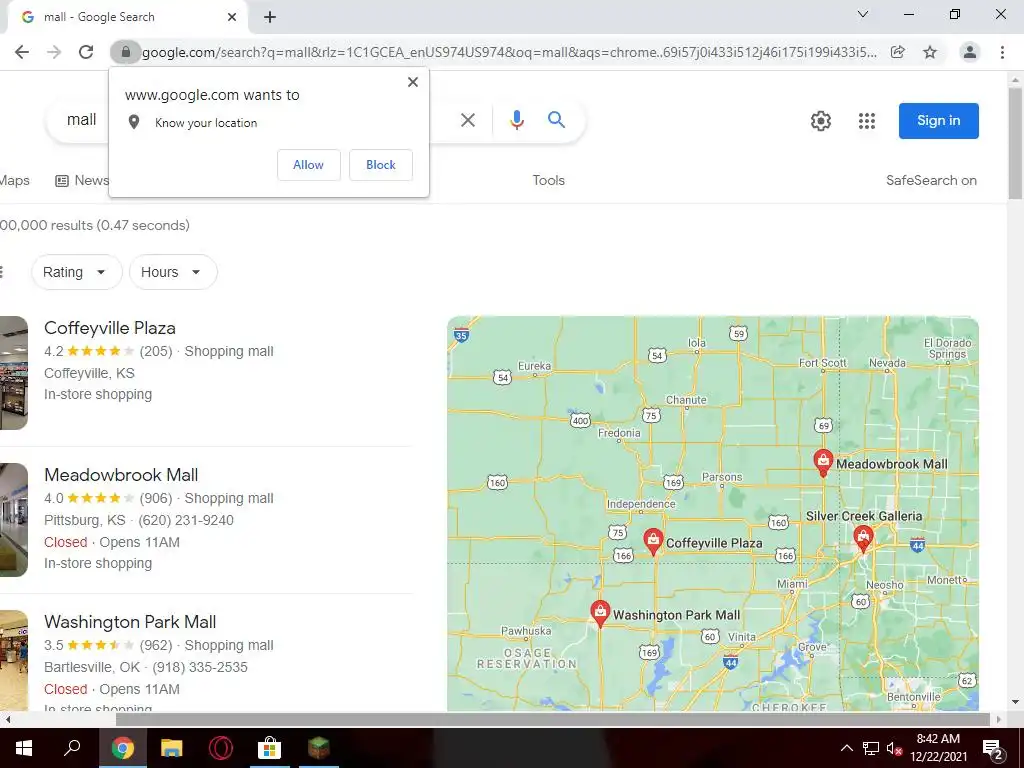Clear the search box text
1024x768 pixels.
pos(468,120)
